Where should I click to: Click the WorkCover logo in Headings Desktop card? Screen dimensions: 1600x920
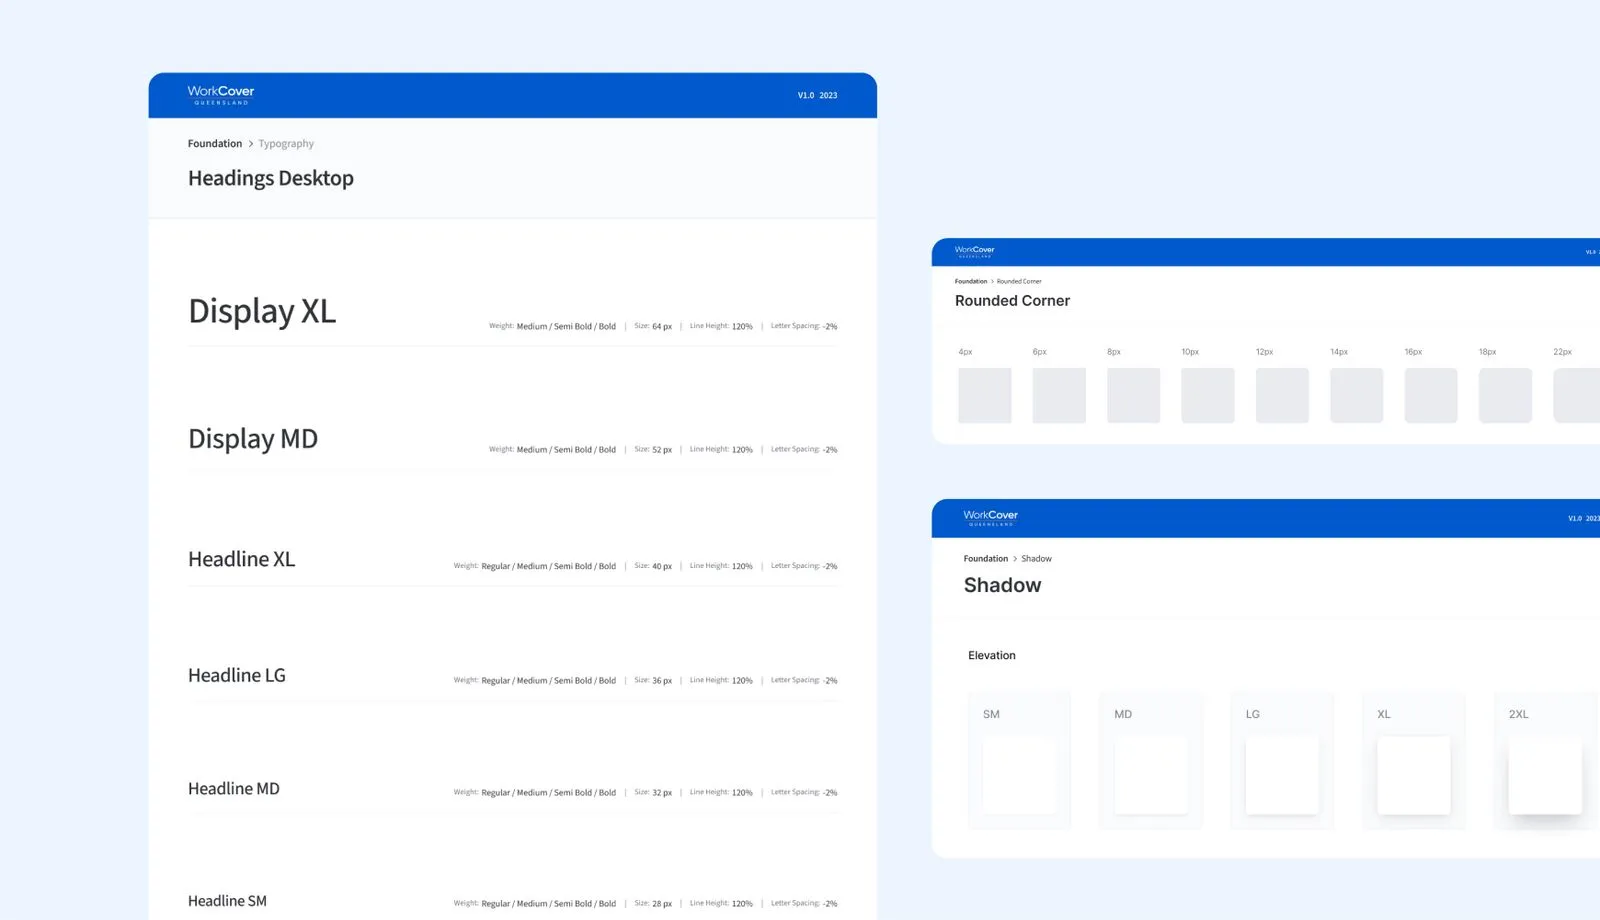click(221, 95)
